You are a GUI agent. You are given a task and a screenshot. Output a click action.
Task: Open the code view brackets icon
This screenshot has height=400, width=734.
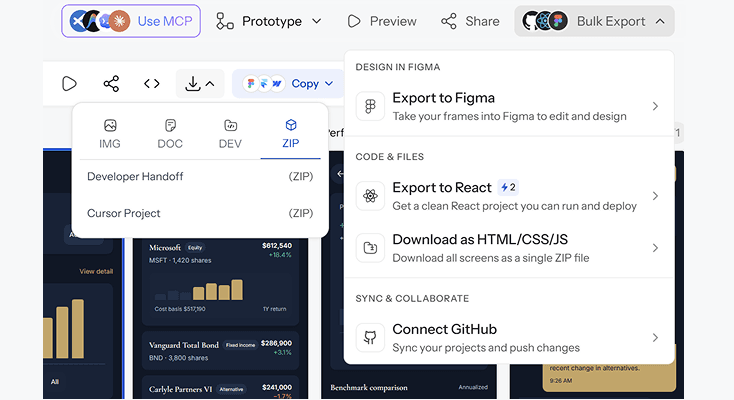coord(152,84)
